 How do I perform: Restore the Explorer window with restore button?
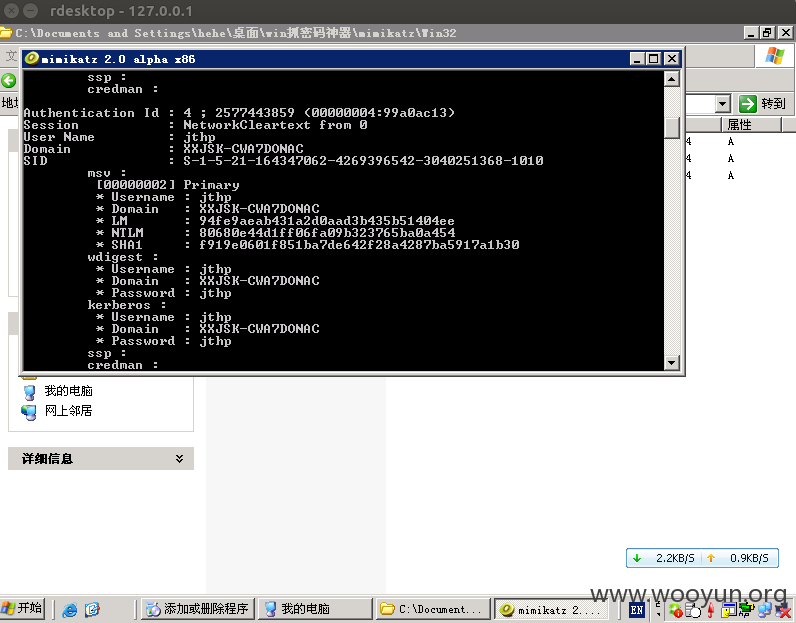768,33
